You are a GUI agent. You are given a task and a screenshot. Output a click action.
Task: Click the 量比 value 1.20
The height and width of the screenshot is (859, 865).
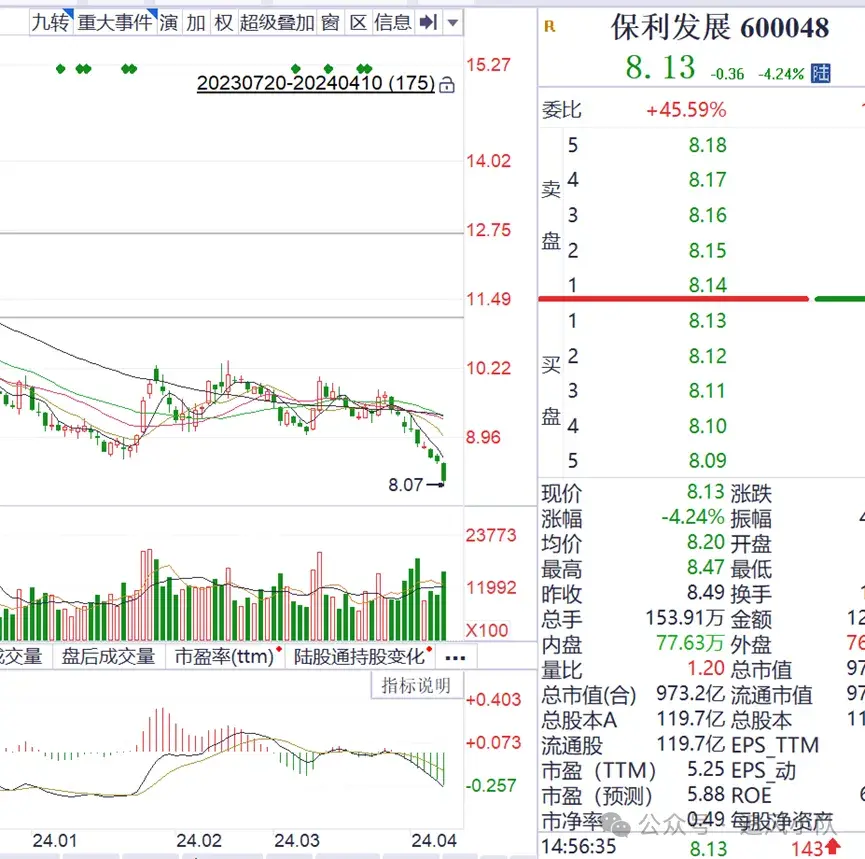[705, 668]
